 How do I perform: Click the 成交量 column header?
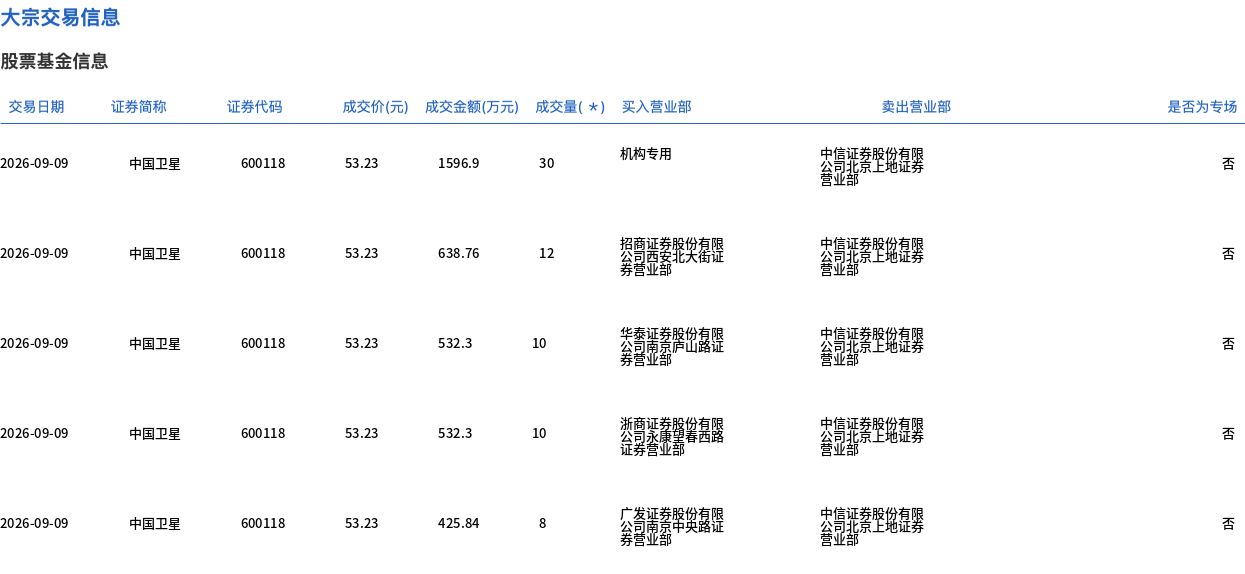[570, 107]
